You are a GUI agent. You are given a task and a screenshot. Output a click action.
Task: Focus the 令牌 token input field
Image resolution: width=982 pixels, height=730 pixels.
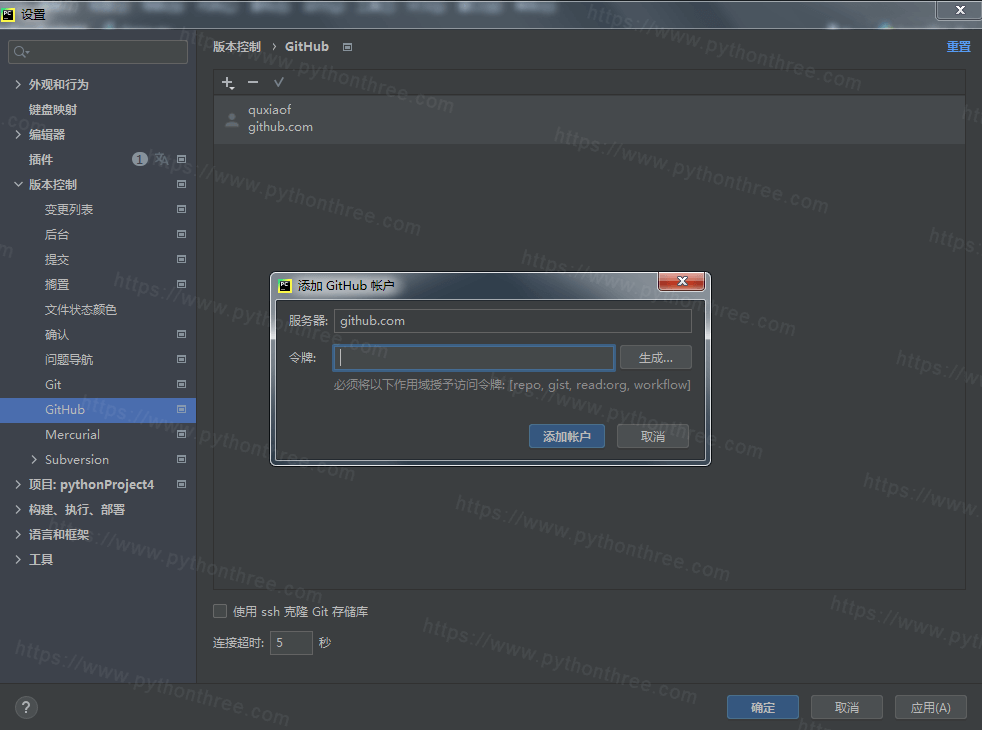point(474,357)
